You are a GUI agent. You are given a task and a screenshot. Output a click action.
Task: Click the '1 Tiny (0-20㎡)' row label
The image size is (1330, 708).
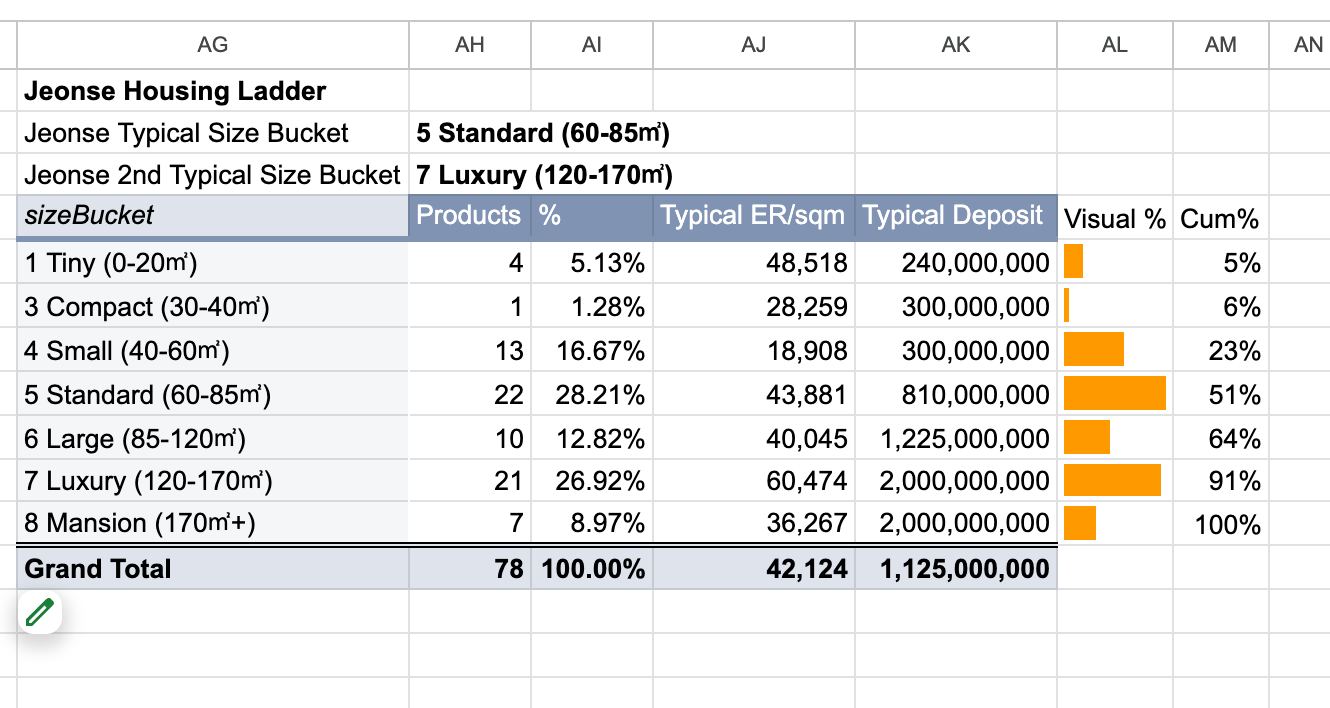[213, 263]
